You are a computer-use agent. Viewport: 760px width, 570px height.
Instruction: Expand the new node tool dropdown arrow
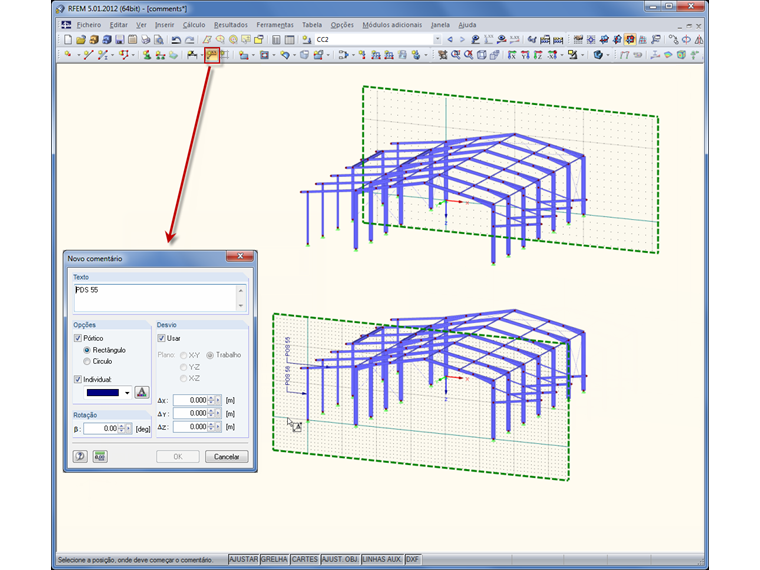point(79,56)
